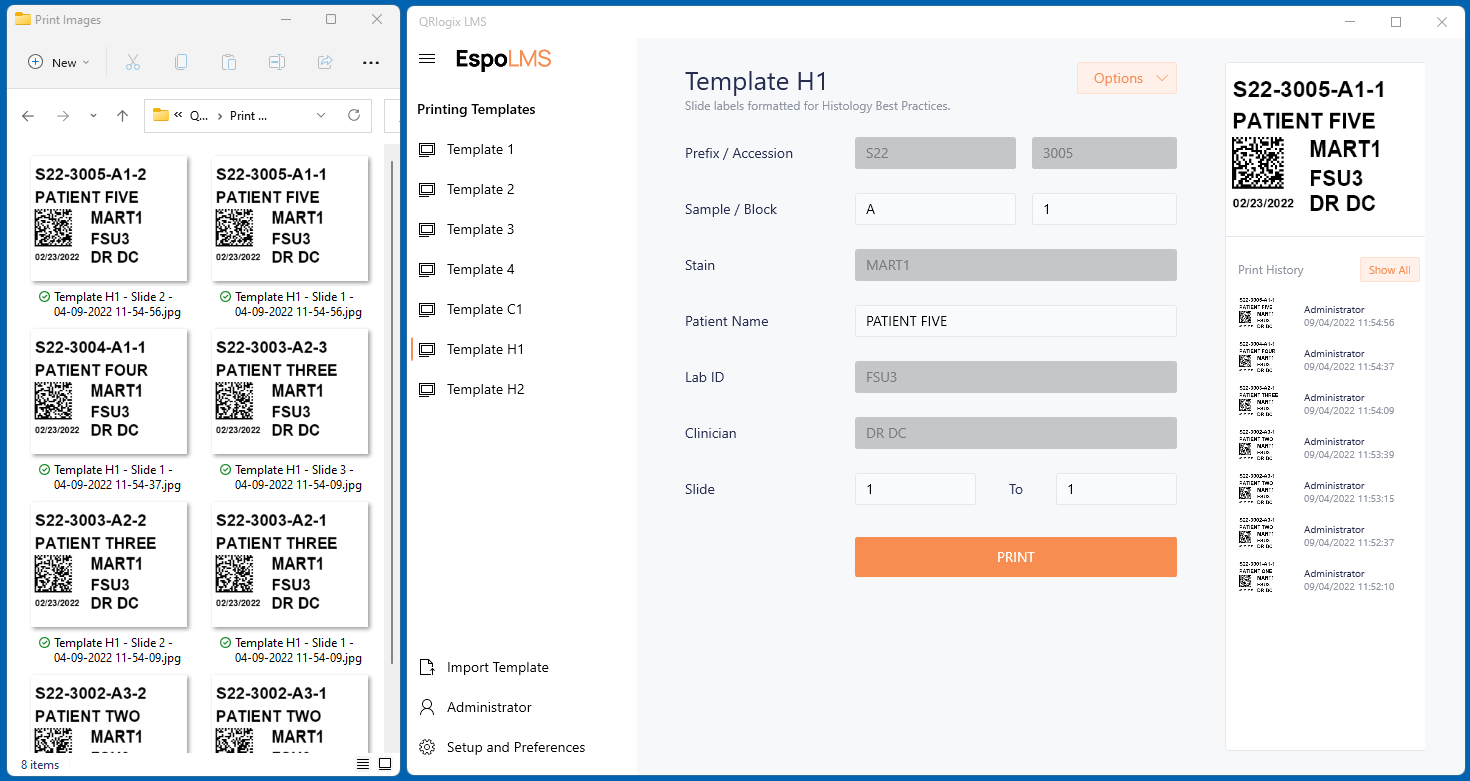
Task: Open the New dropdown in Print Images
Action: (59, 62)
